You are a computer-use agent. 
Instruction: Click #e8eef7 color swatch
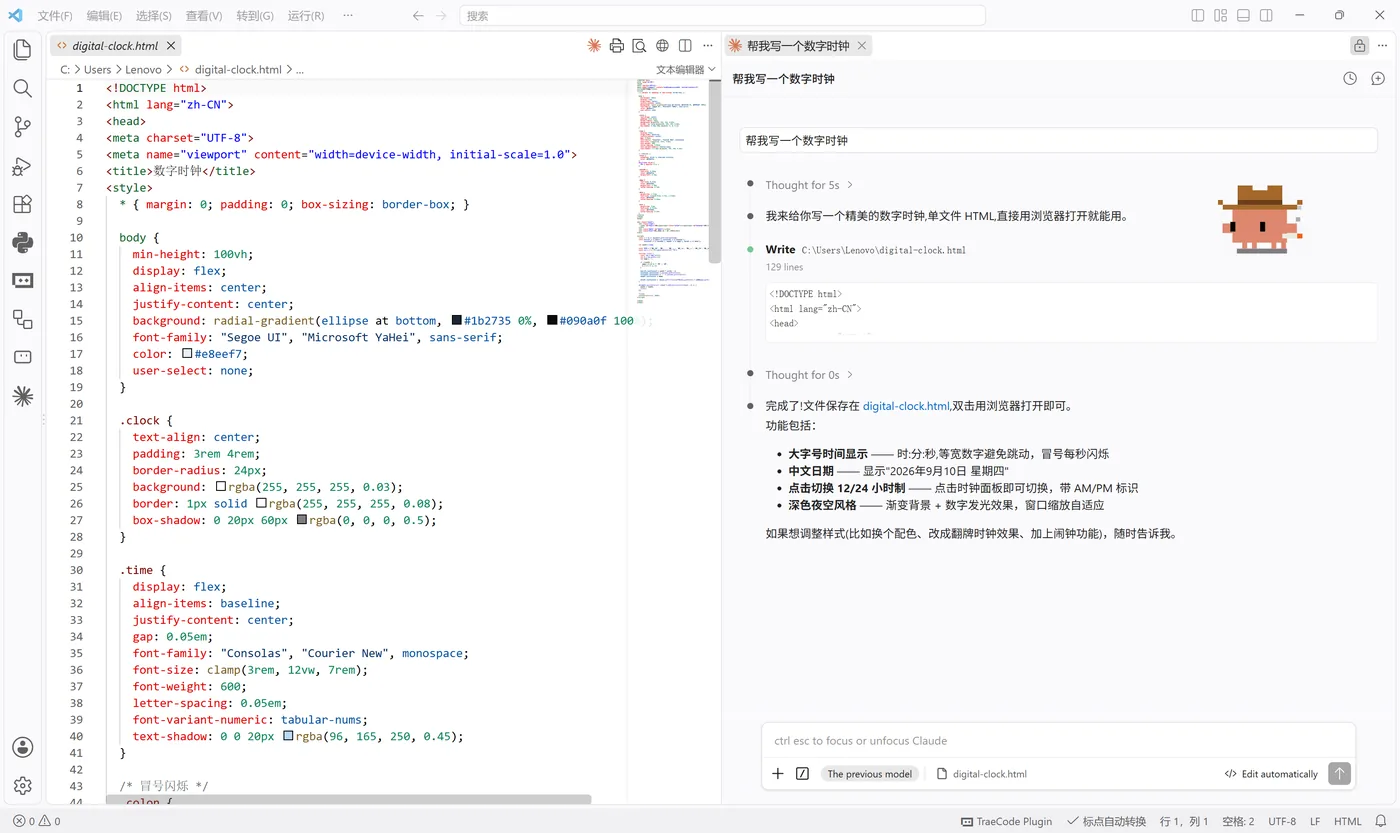pyautogui.click(x=187, y=354)
